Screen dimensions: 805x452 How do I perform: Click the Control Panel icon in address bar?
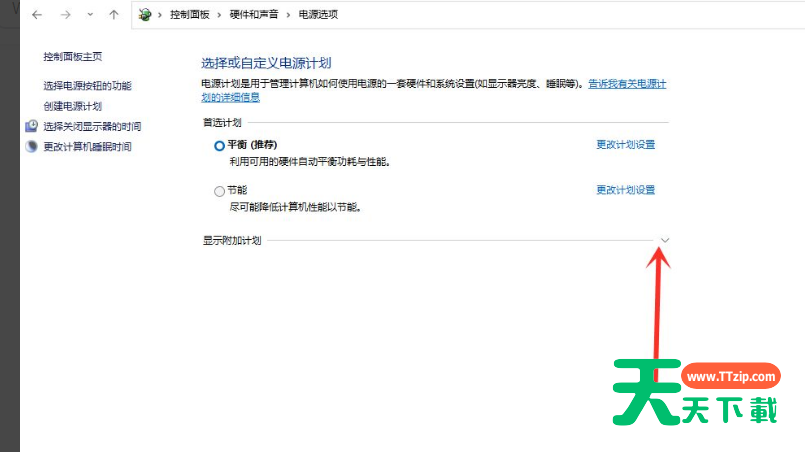click(x=145, y=14)
